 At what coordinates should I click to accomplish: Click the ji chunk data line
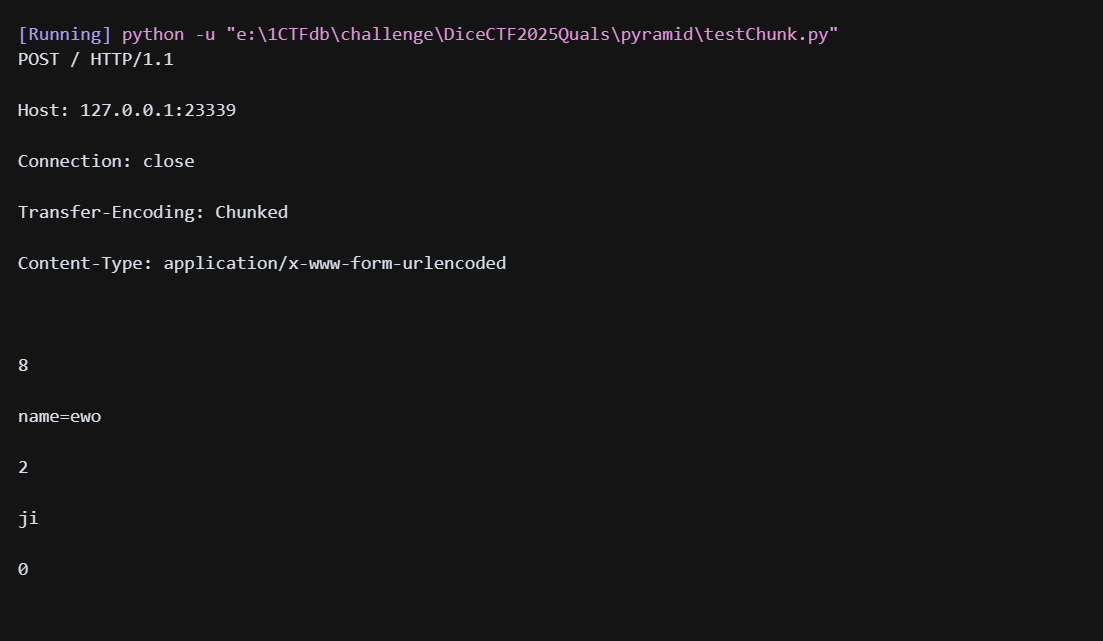point(28,518)
